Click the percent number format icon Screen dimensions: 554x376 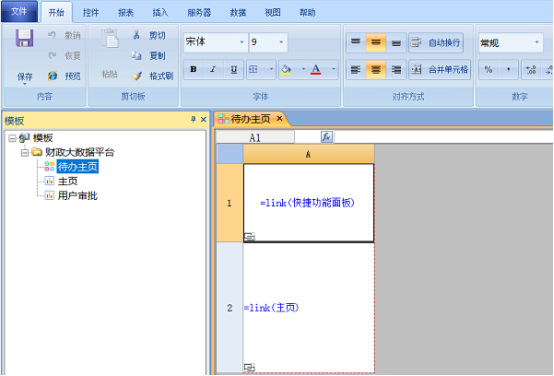(488, 70)
